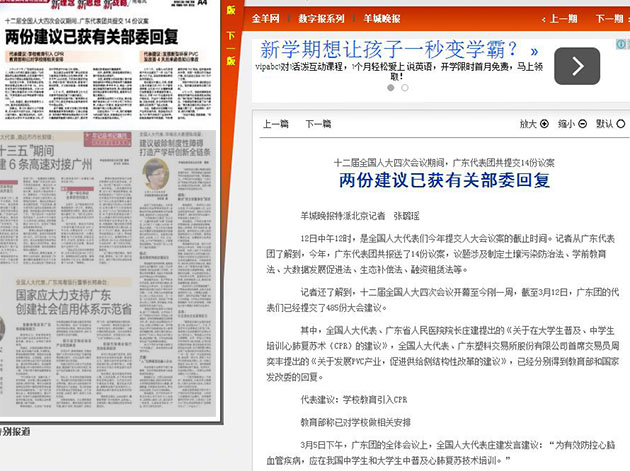Click 下一篇 next article link

tap(318, 125)
